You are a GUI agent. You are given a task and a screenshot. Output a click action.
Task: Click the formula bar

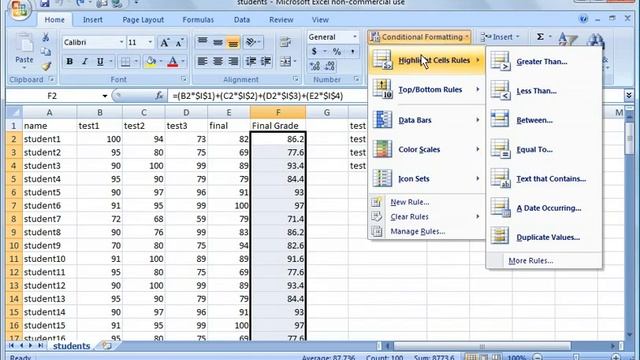click(395, 96)
